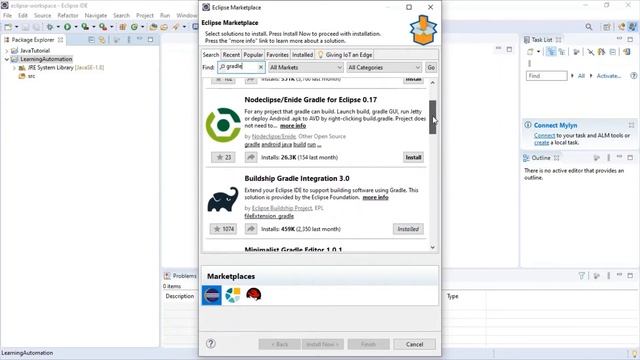This screenshot has width=640, height=360.
Task: Collapse the LearningAutomation project
Action: [7, 59]
